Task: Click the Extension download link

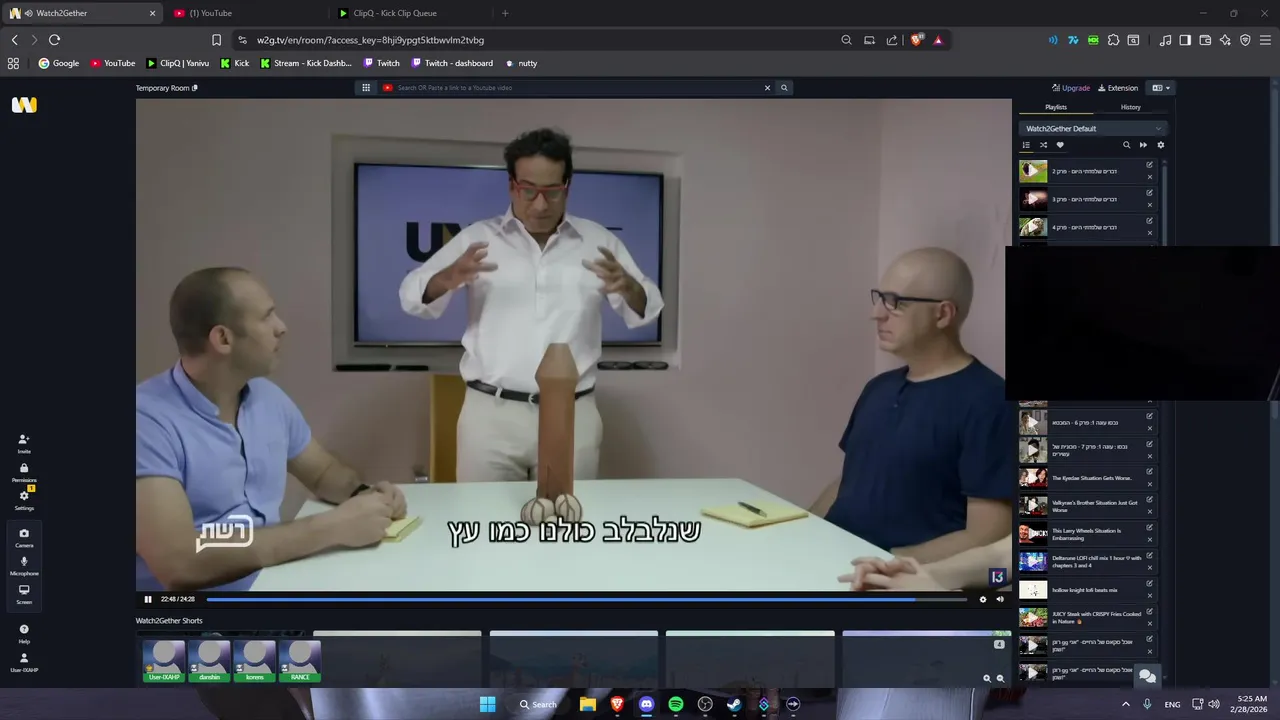Action: coord(1118,88)
